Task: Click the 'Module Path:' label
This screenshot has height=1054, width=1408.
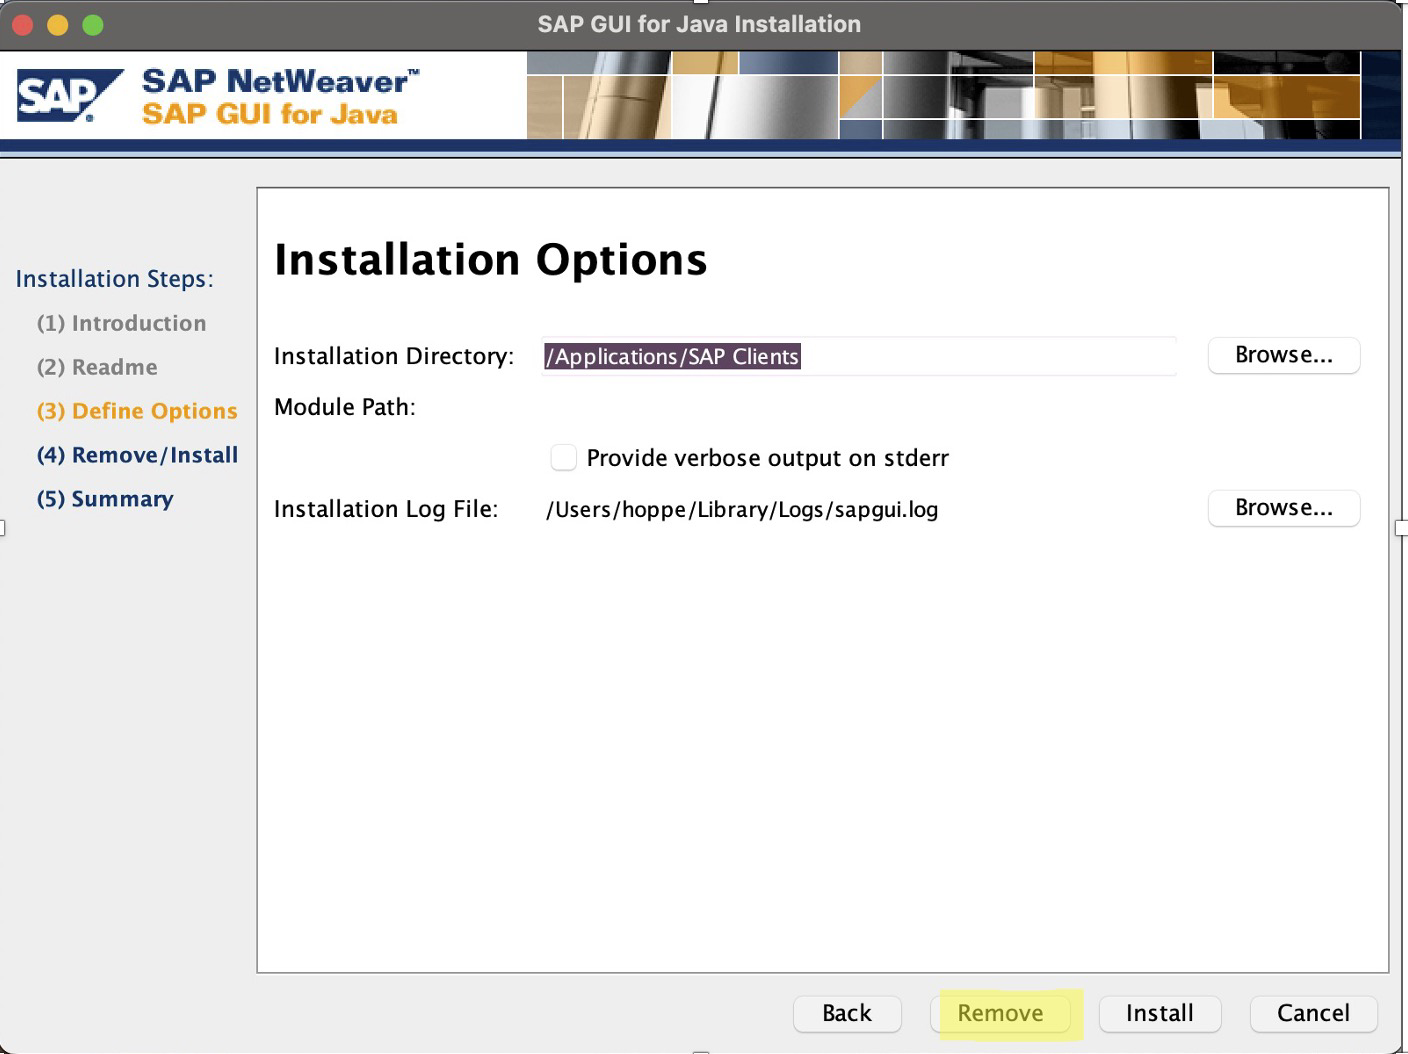Action: tap(345, 407)
